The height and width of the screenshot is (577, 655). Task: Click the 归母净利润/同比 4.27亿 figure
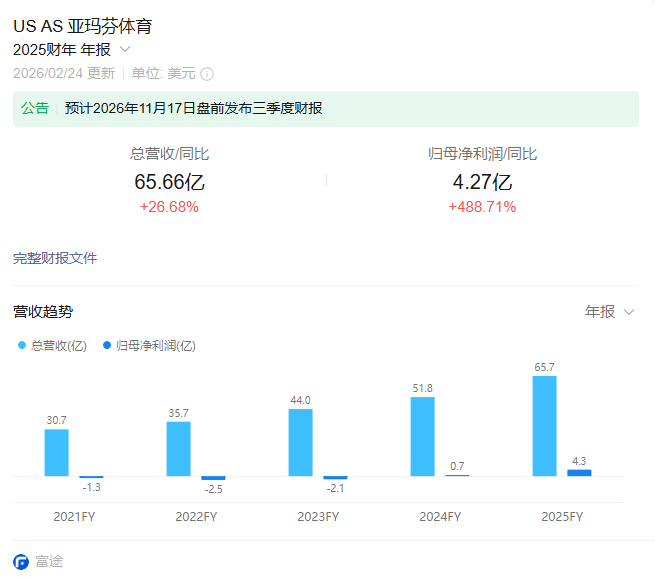(x=482, y=182)
